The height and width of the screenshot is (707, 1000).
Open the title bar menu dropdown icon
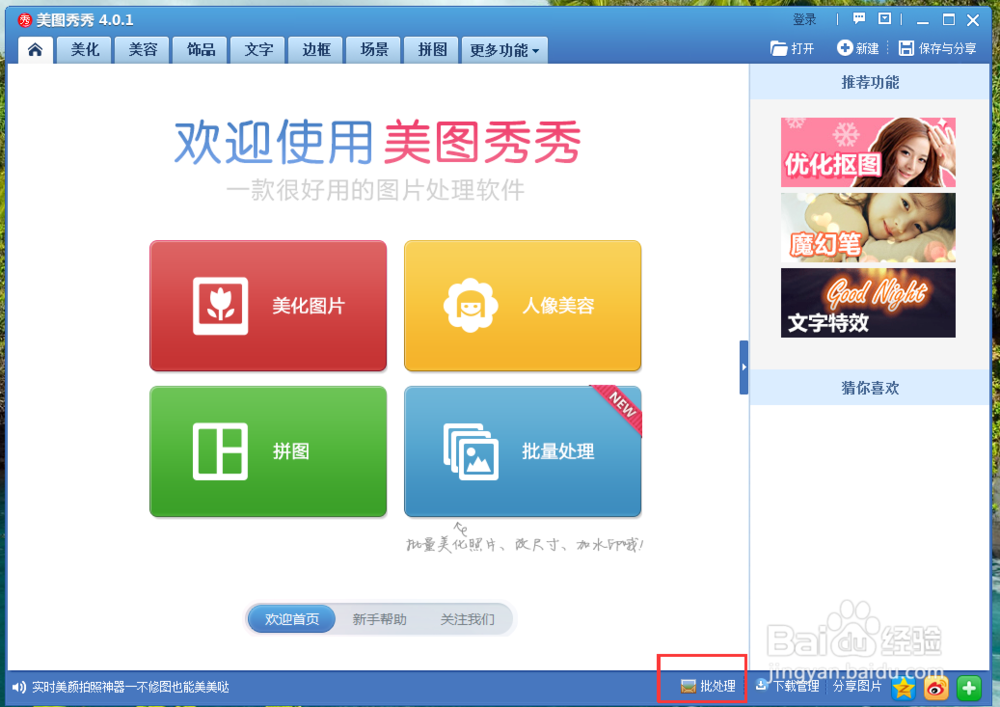[x=885, y=19]
